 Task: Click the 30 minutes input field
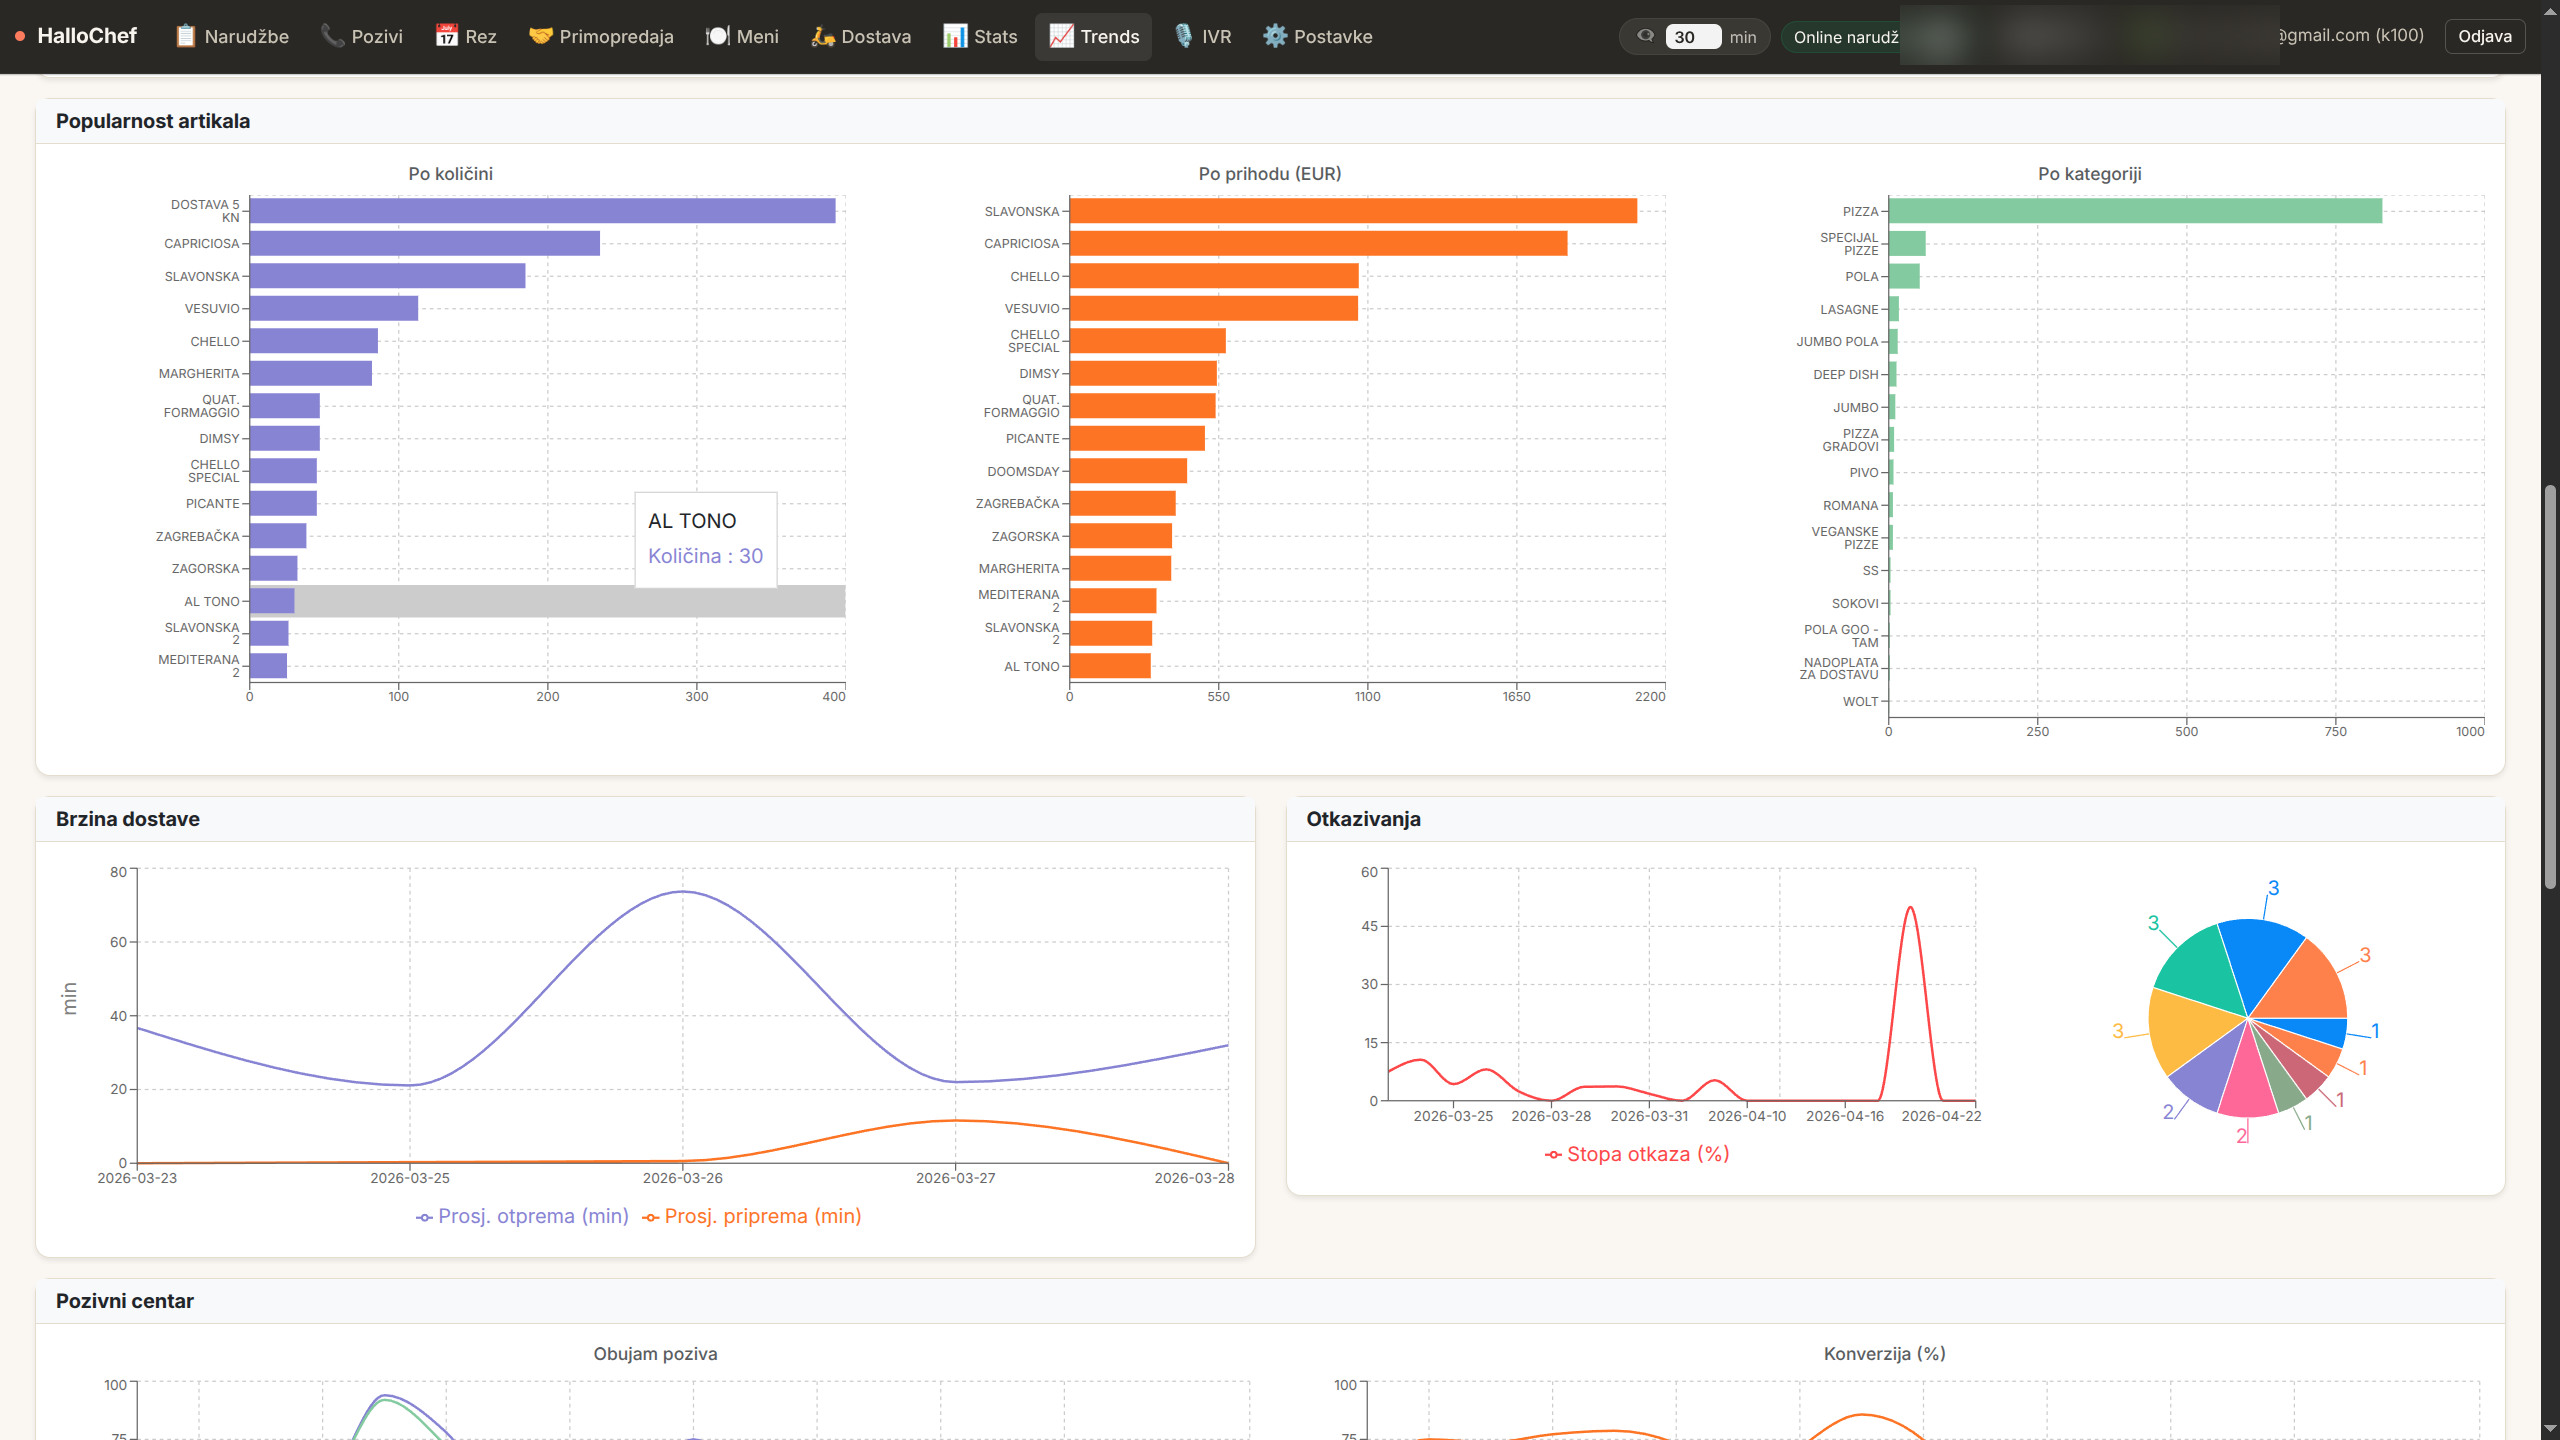click(x=1691, y=37)
